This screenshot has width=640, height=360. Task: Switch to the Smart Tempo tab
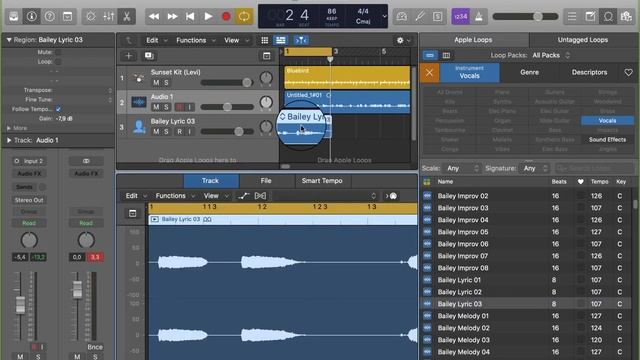tap(322, 180)
